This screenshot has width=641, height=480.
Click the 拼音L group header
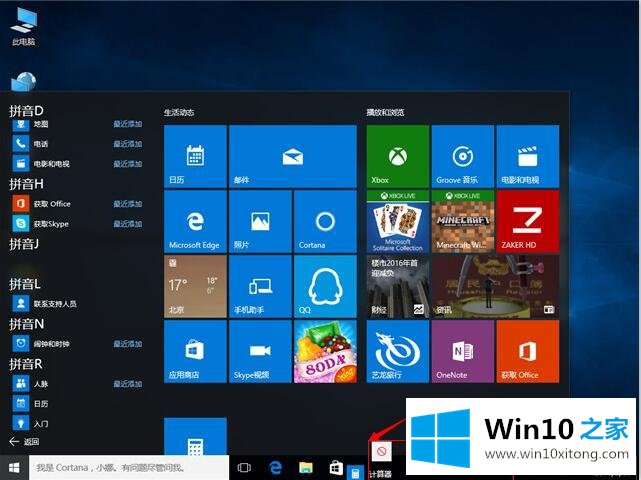(x=25, y=284)
